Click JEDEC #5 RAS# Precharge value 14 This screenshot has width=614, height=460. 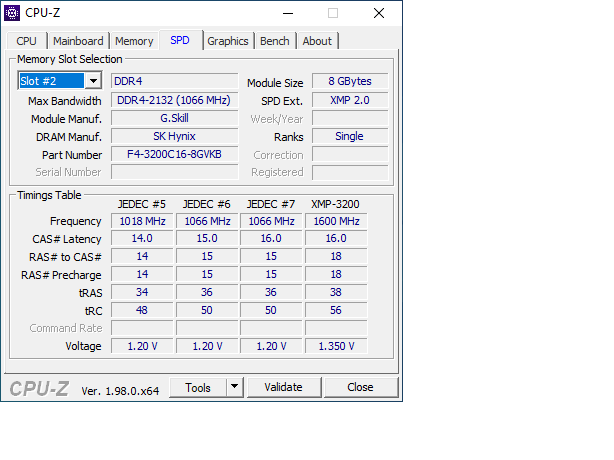(x=142, y=274)
